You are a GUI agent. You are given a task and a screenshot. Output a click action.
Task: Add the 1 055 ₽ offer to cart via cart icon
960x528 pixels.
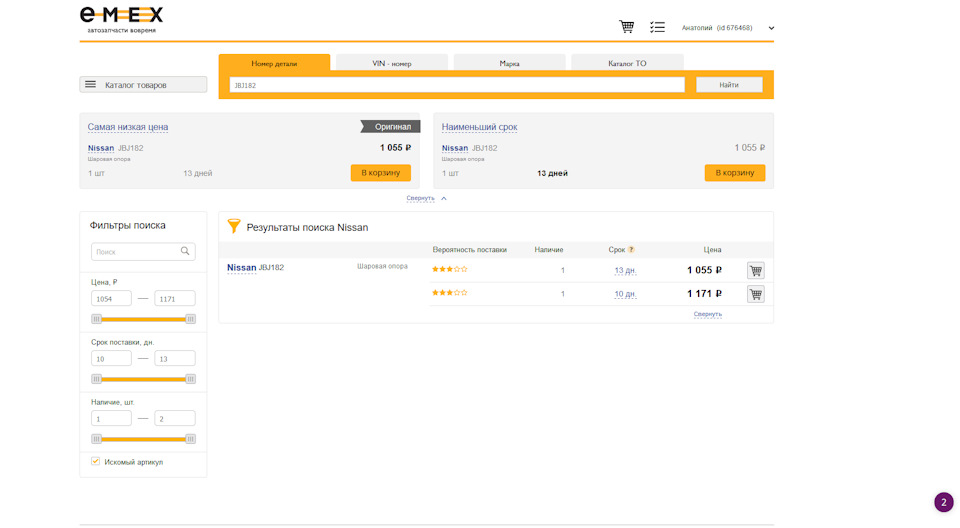pyautogui.click(x=756, y=270)
